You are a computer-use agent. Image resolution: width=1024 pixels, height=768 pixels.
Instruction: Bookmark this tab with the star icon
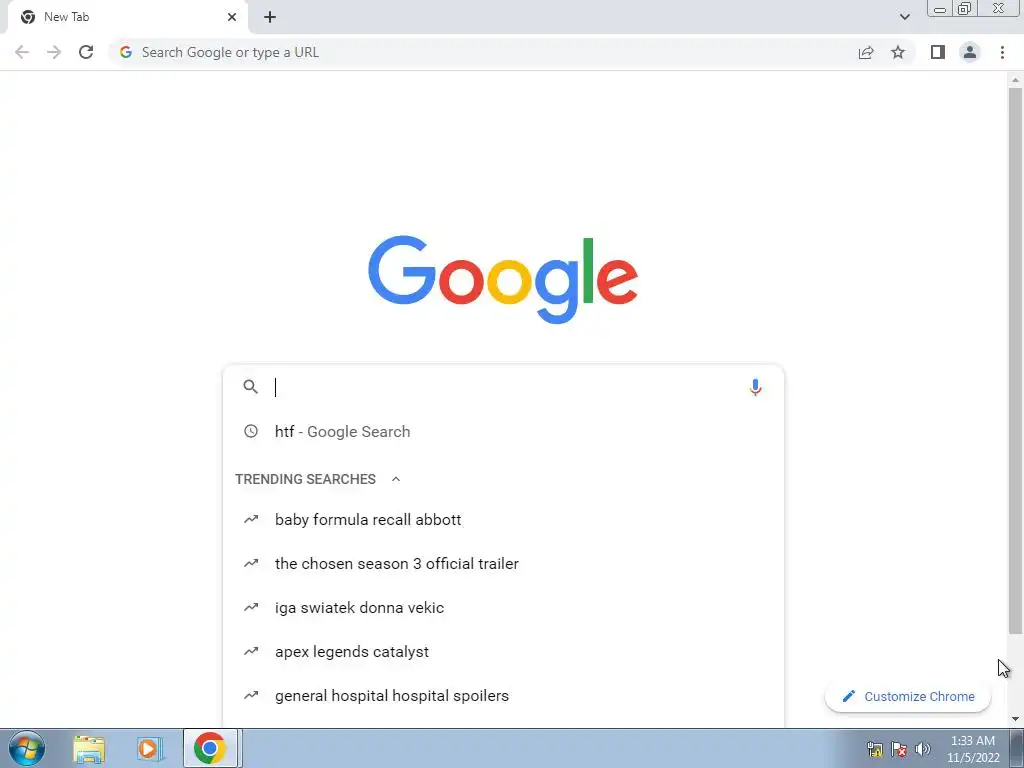coord(898,52)
